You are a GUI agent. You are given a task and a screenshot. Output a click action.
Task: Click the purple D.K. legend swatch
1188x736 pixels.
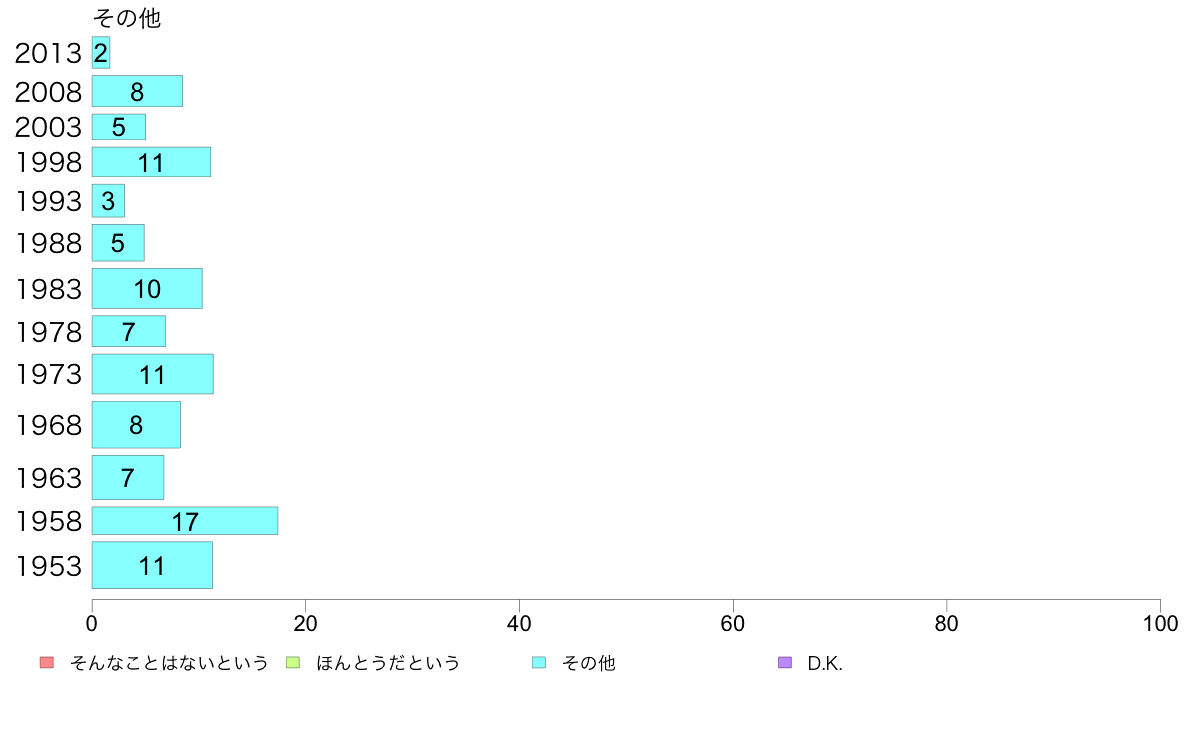tap(785, 662)
